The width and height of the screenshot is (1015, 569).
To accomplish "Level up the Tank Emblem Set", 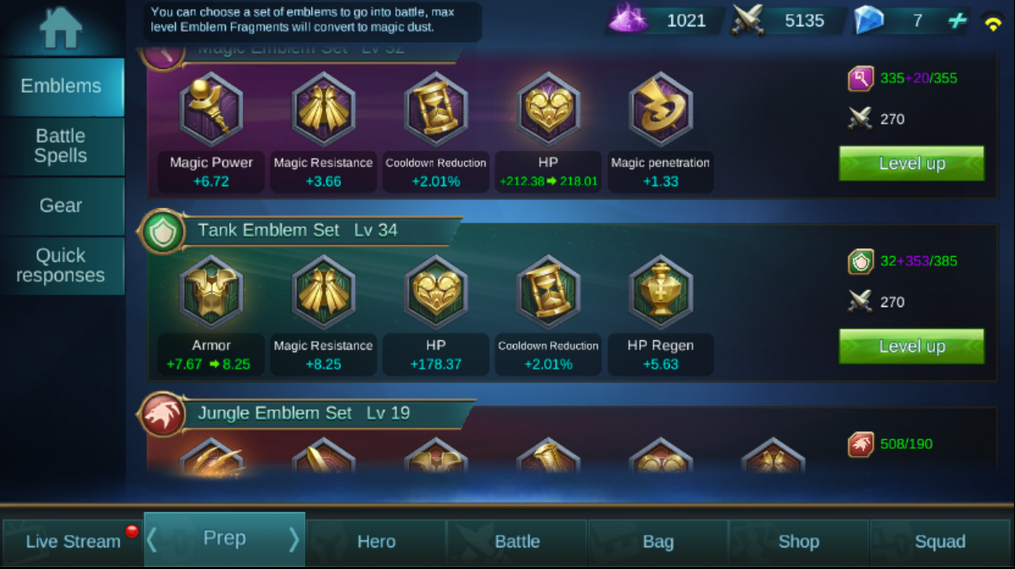I will point(911,346).
